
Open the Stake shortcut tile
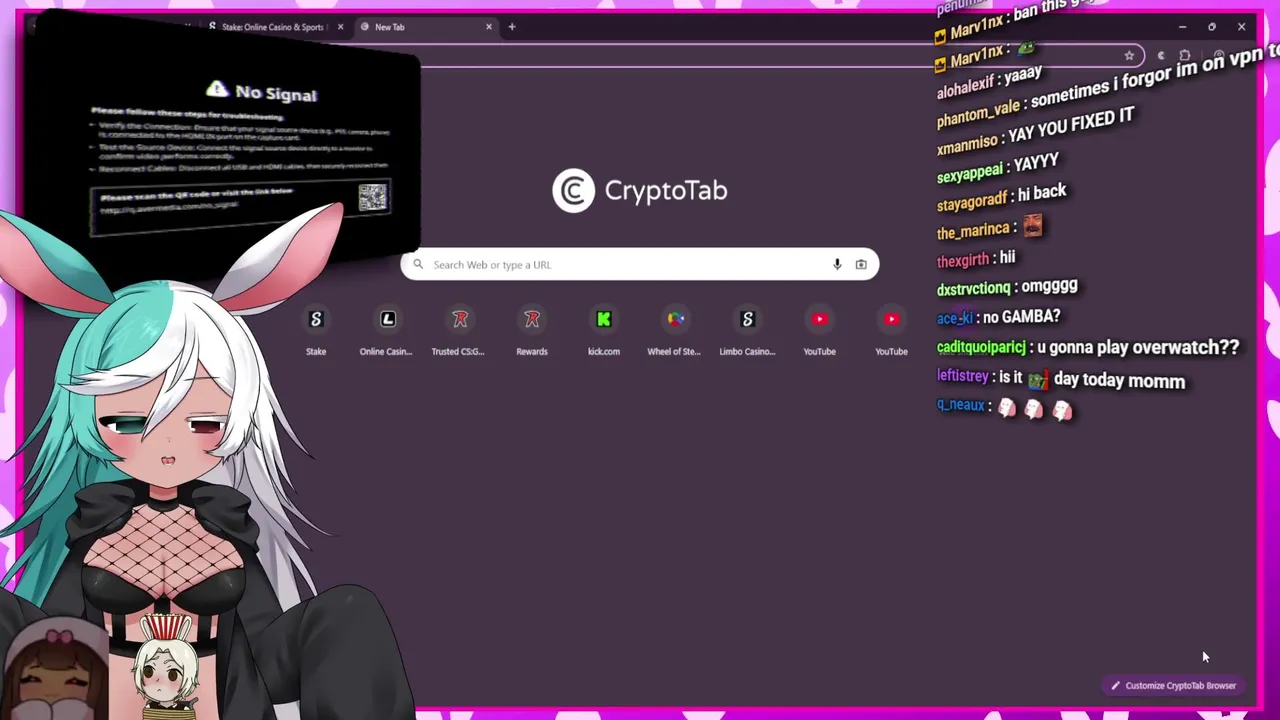tap(316, 330)
